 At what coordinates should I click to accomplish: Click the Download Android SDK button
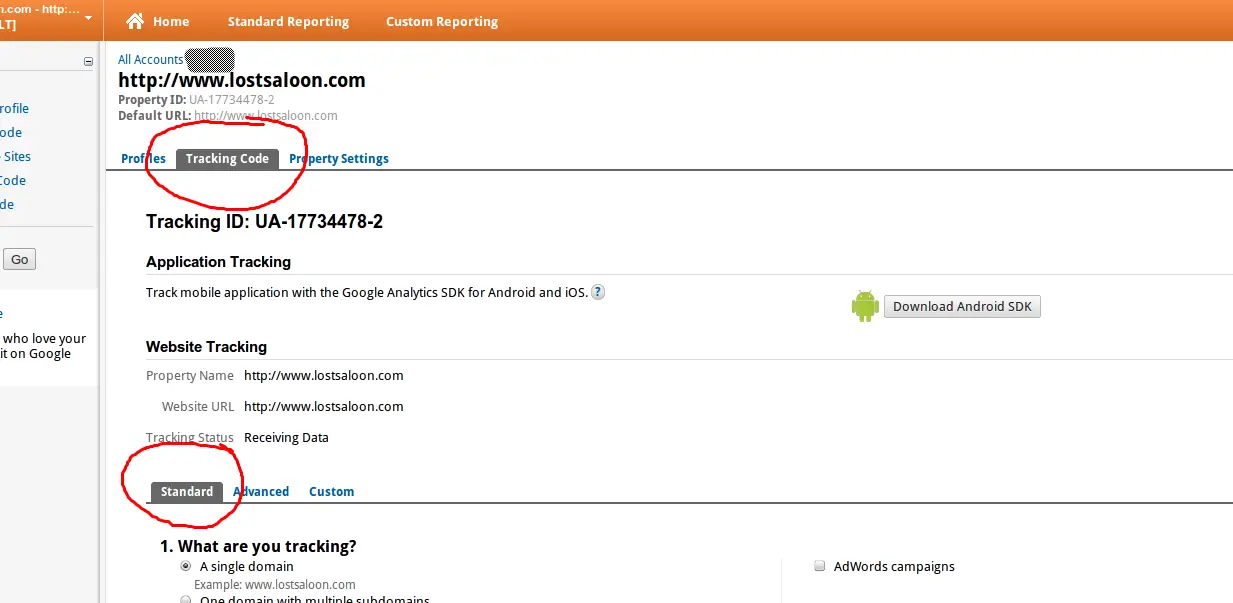pos(962,306)
